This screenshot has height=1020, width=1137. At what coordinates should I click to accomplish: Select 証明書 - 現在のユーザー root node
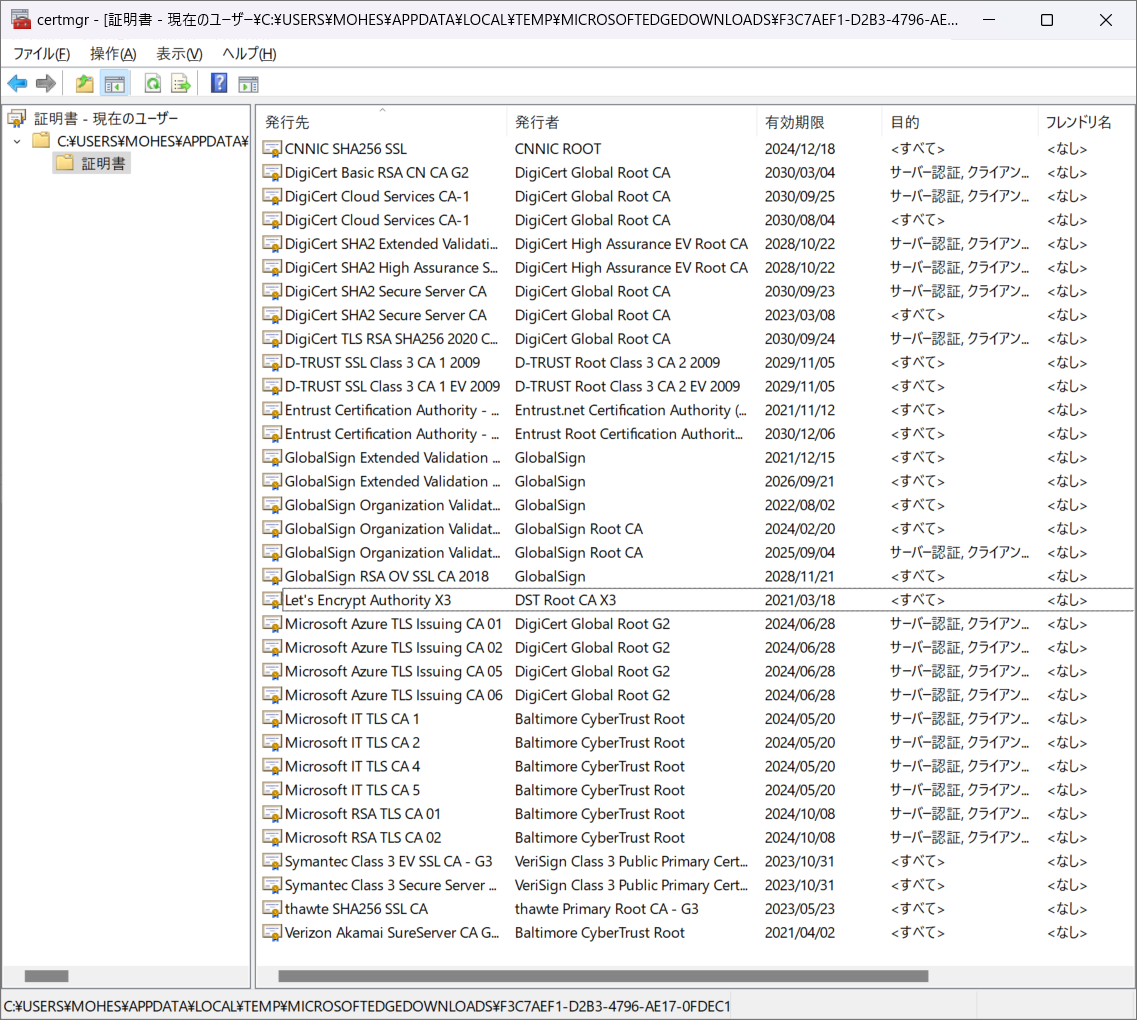point(106,118)
